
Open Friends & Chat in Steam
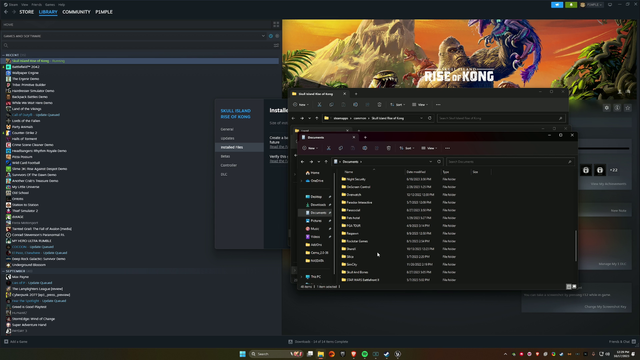point(622,342)
